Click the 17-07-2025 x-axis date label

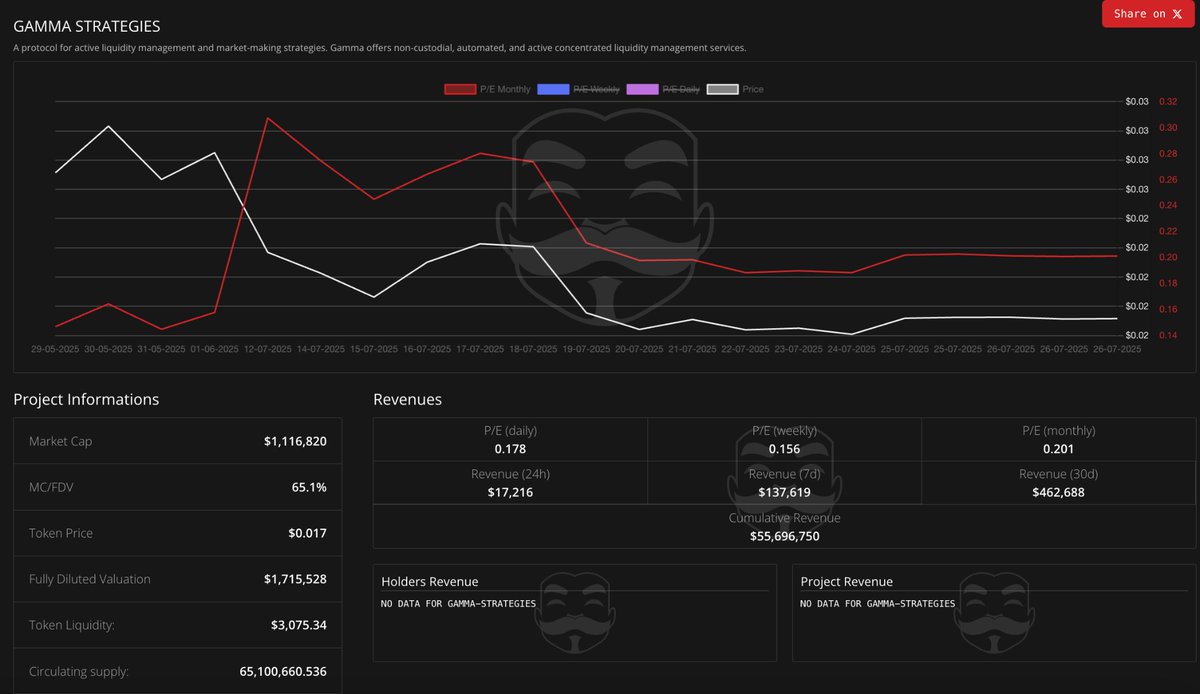point(480,349)
